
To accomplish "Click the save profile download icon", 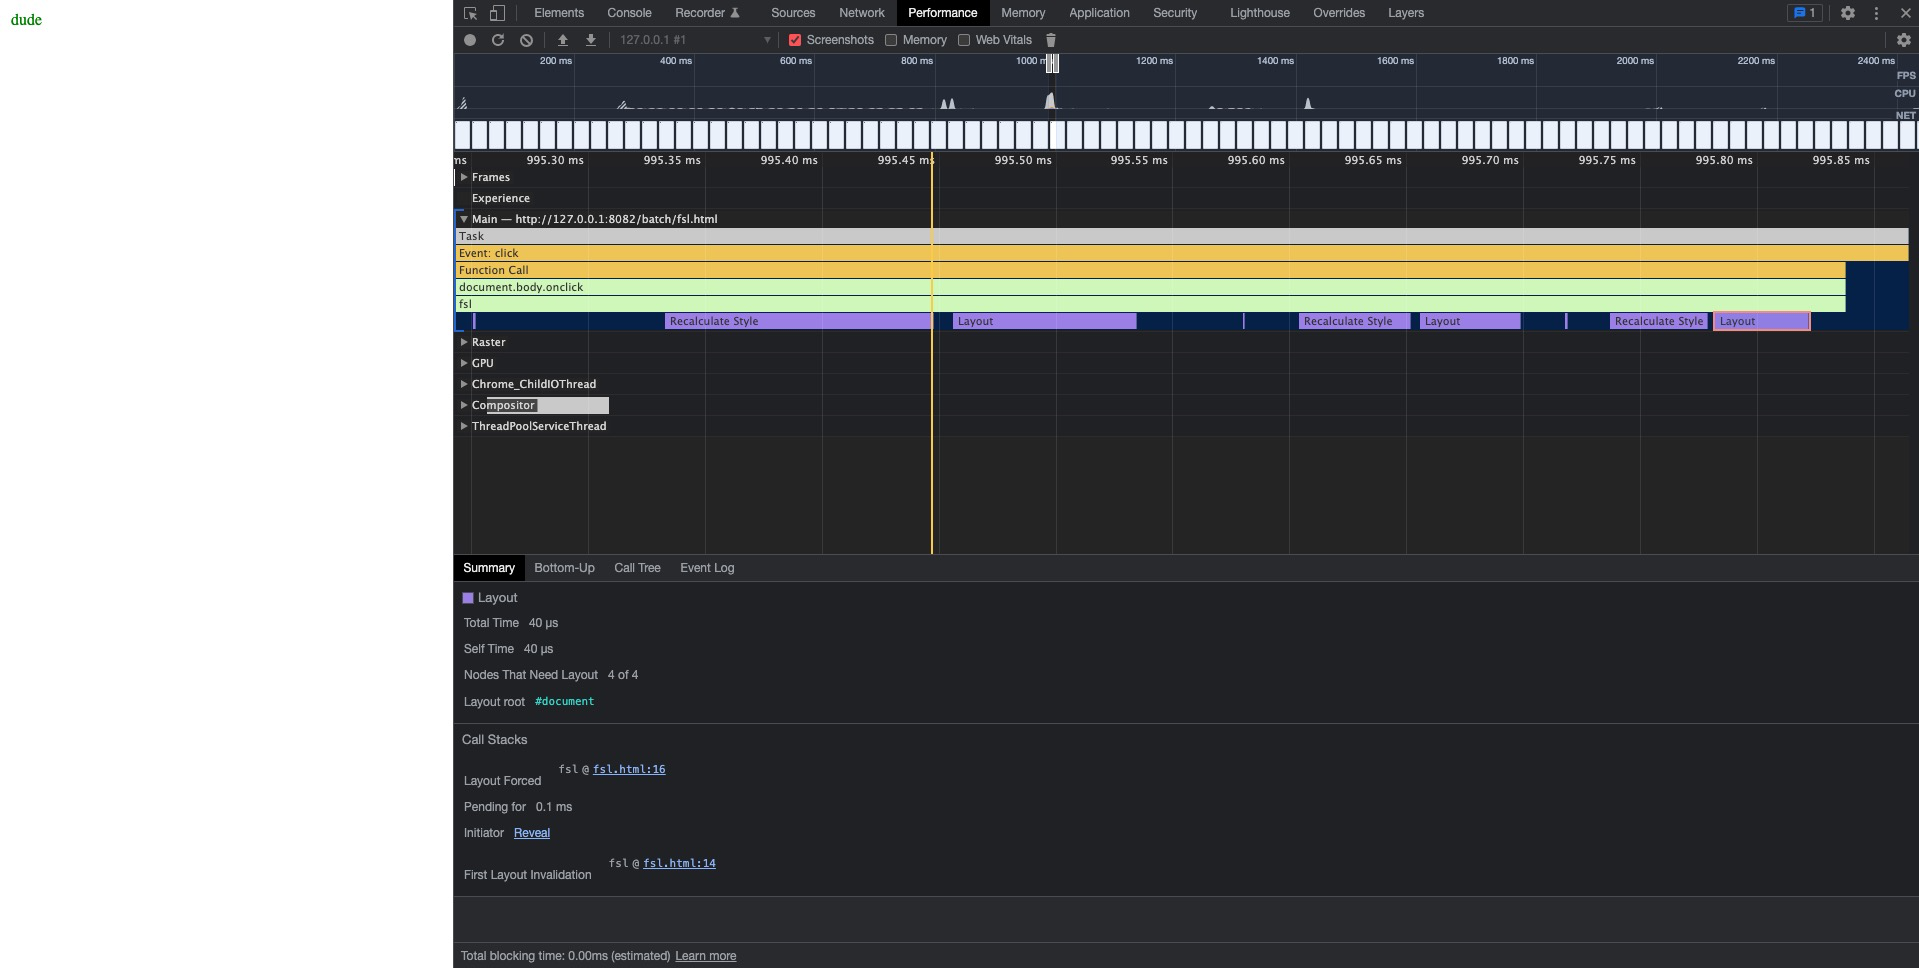I will click(x=591, y=40).
